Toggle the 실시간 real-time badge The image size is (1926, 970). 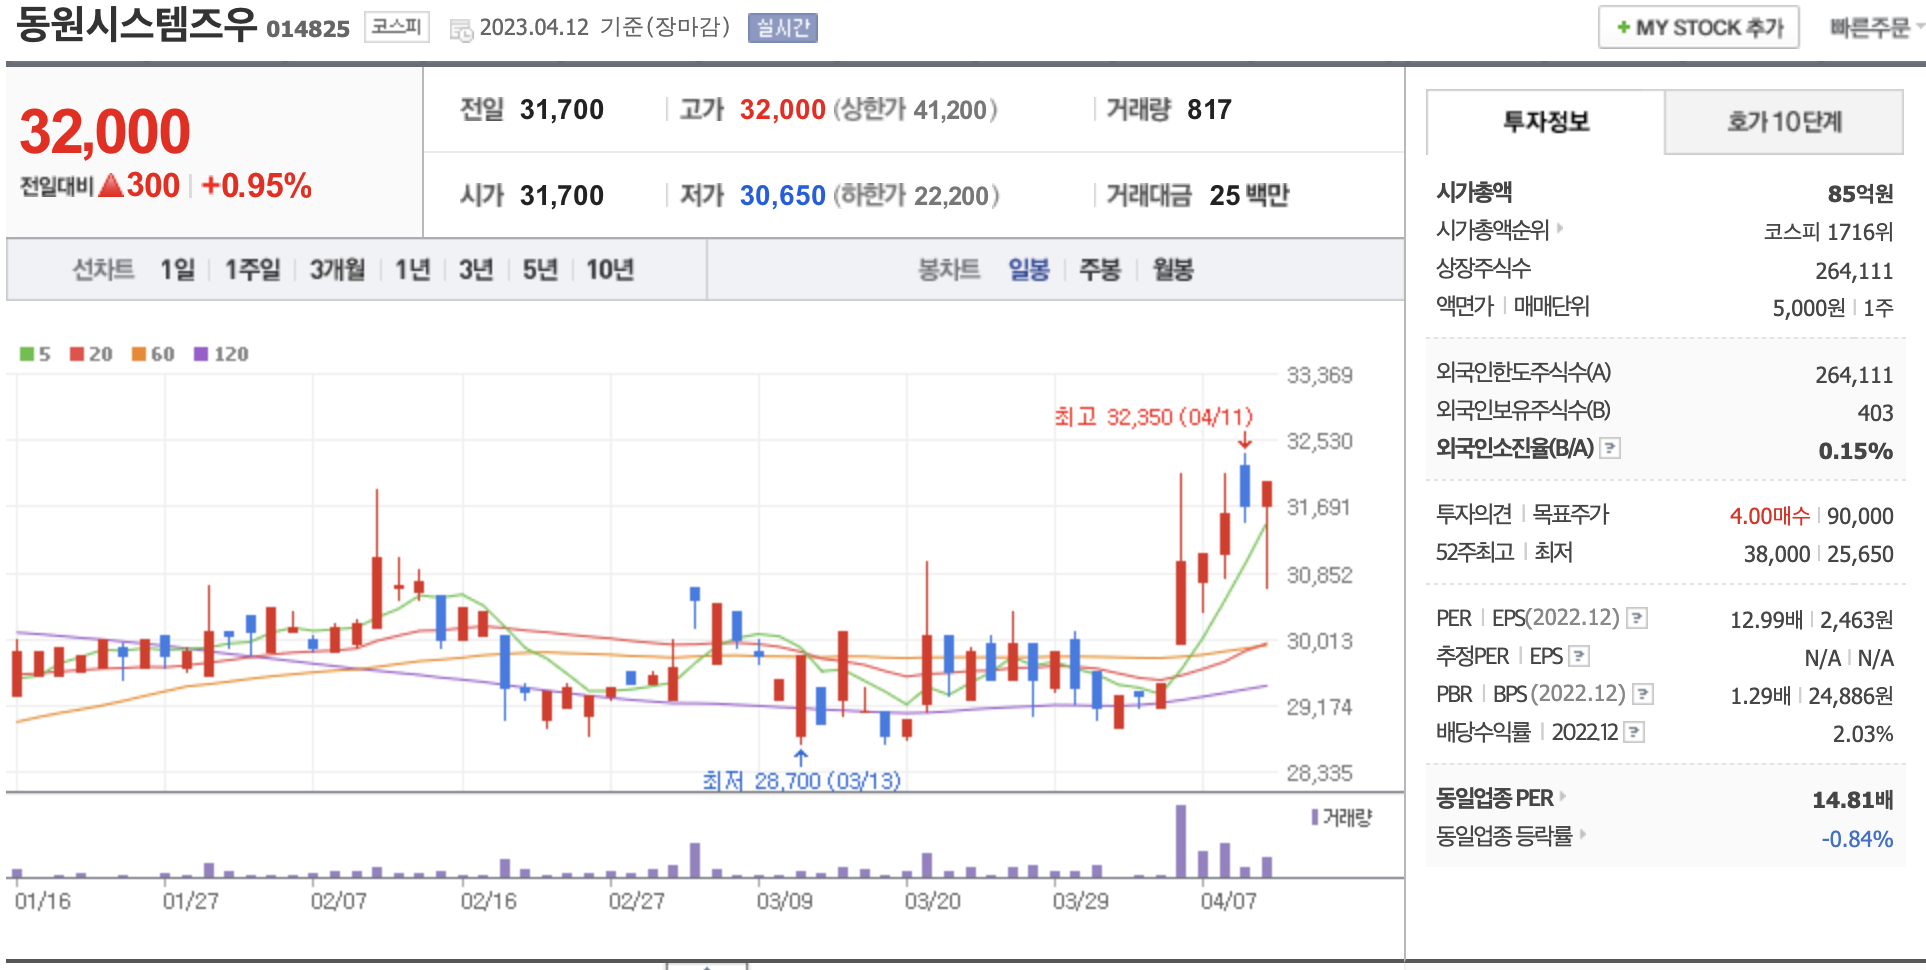782,28
